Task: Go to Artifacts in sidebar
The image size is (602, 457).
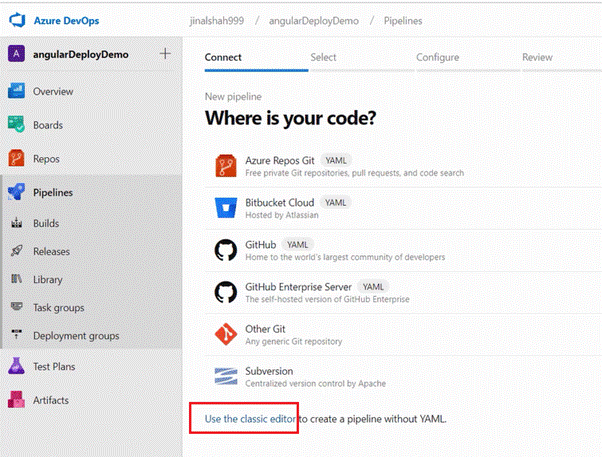Action: pos(51,400)
